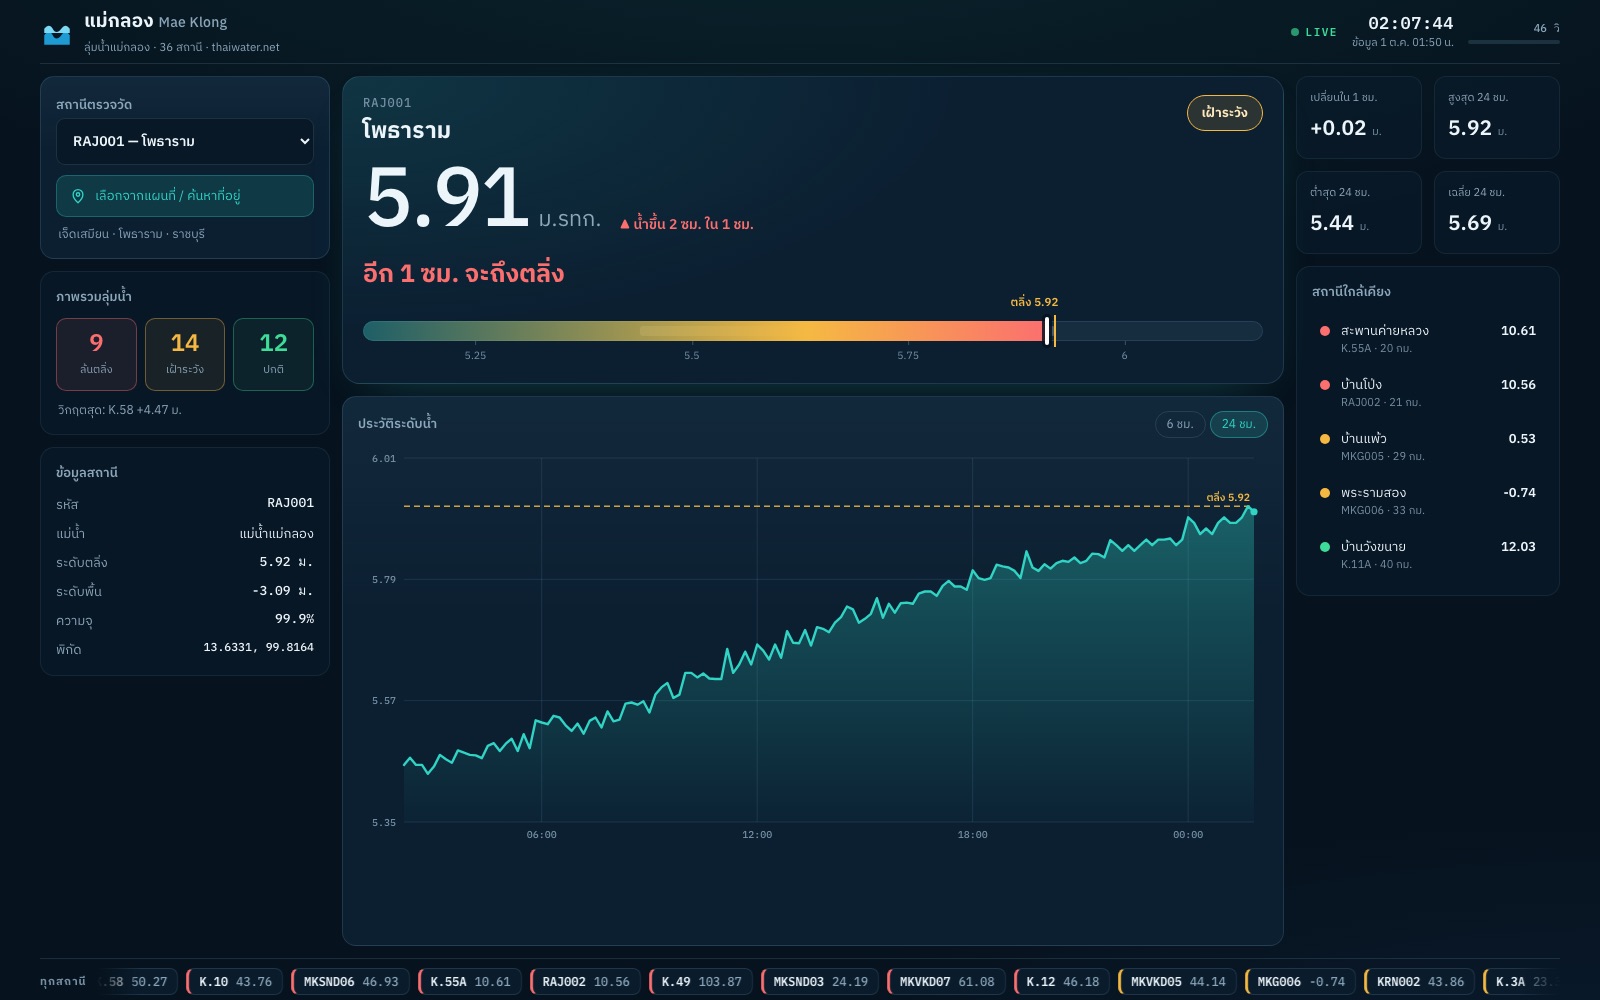Click the 1-hour change +0.02 stat card

tap(1358, 117)
